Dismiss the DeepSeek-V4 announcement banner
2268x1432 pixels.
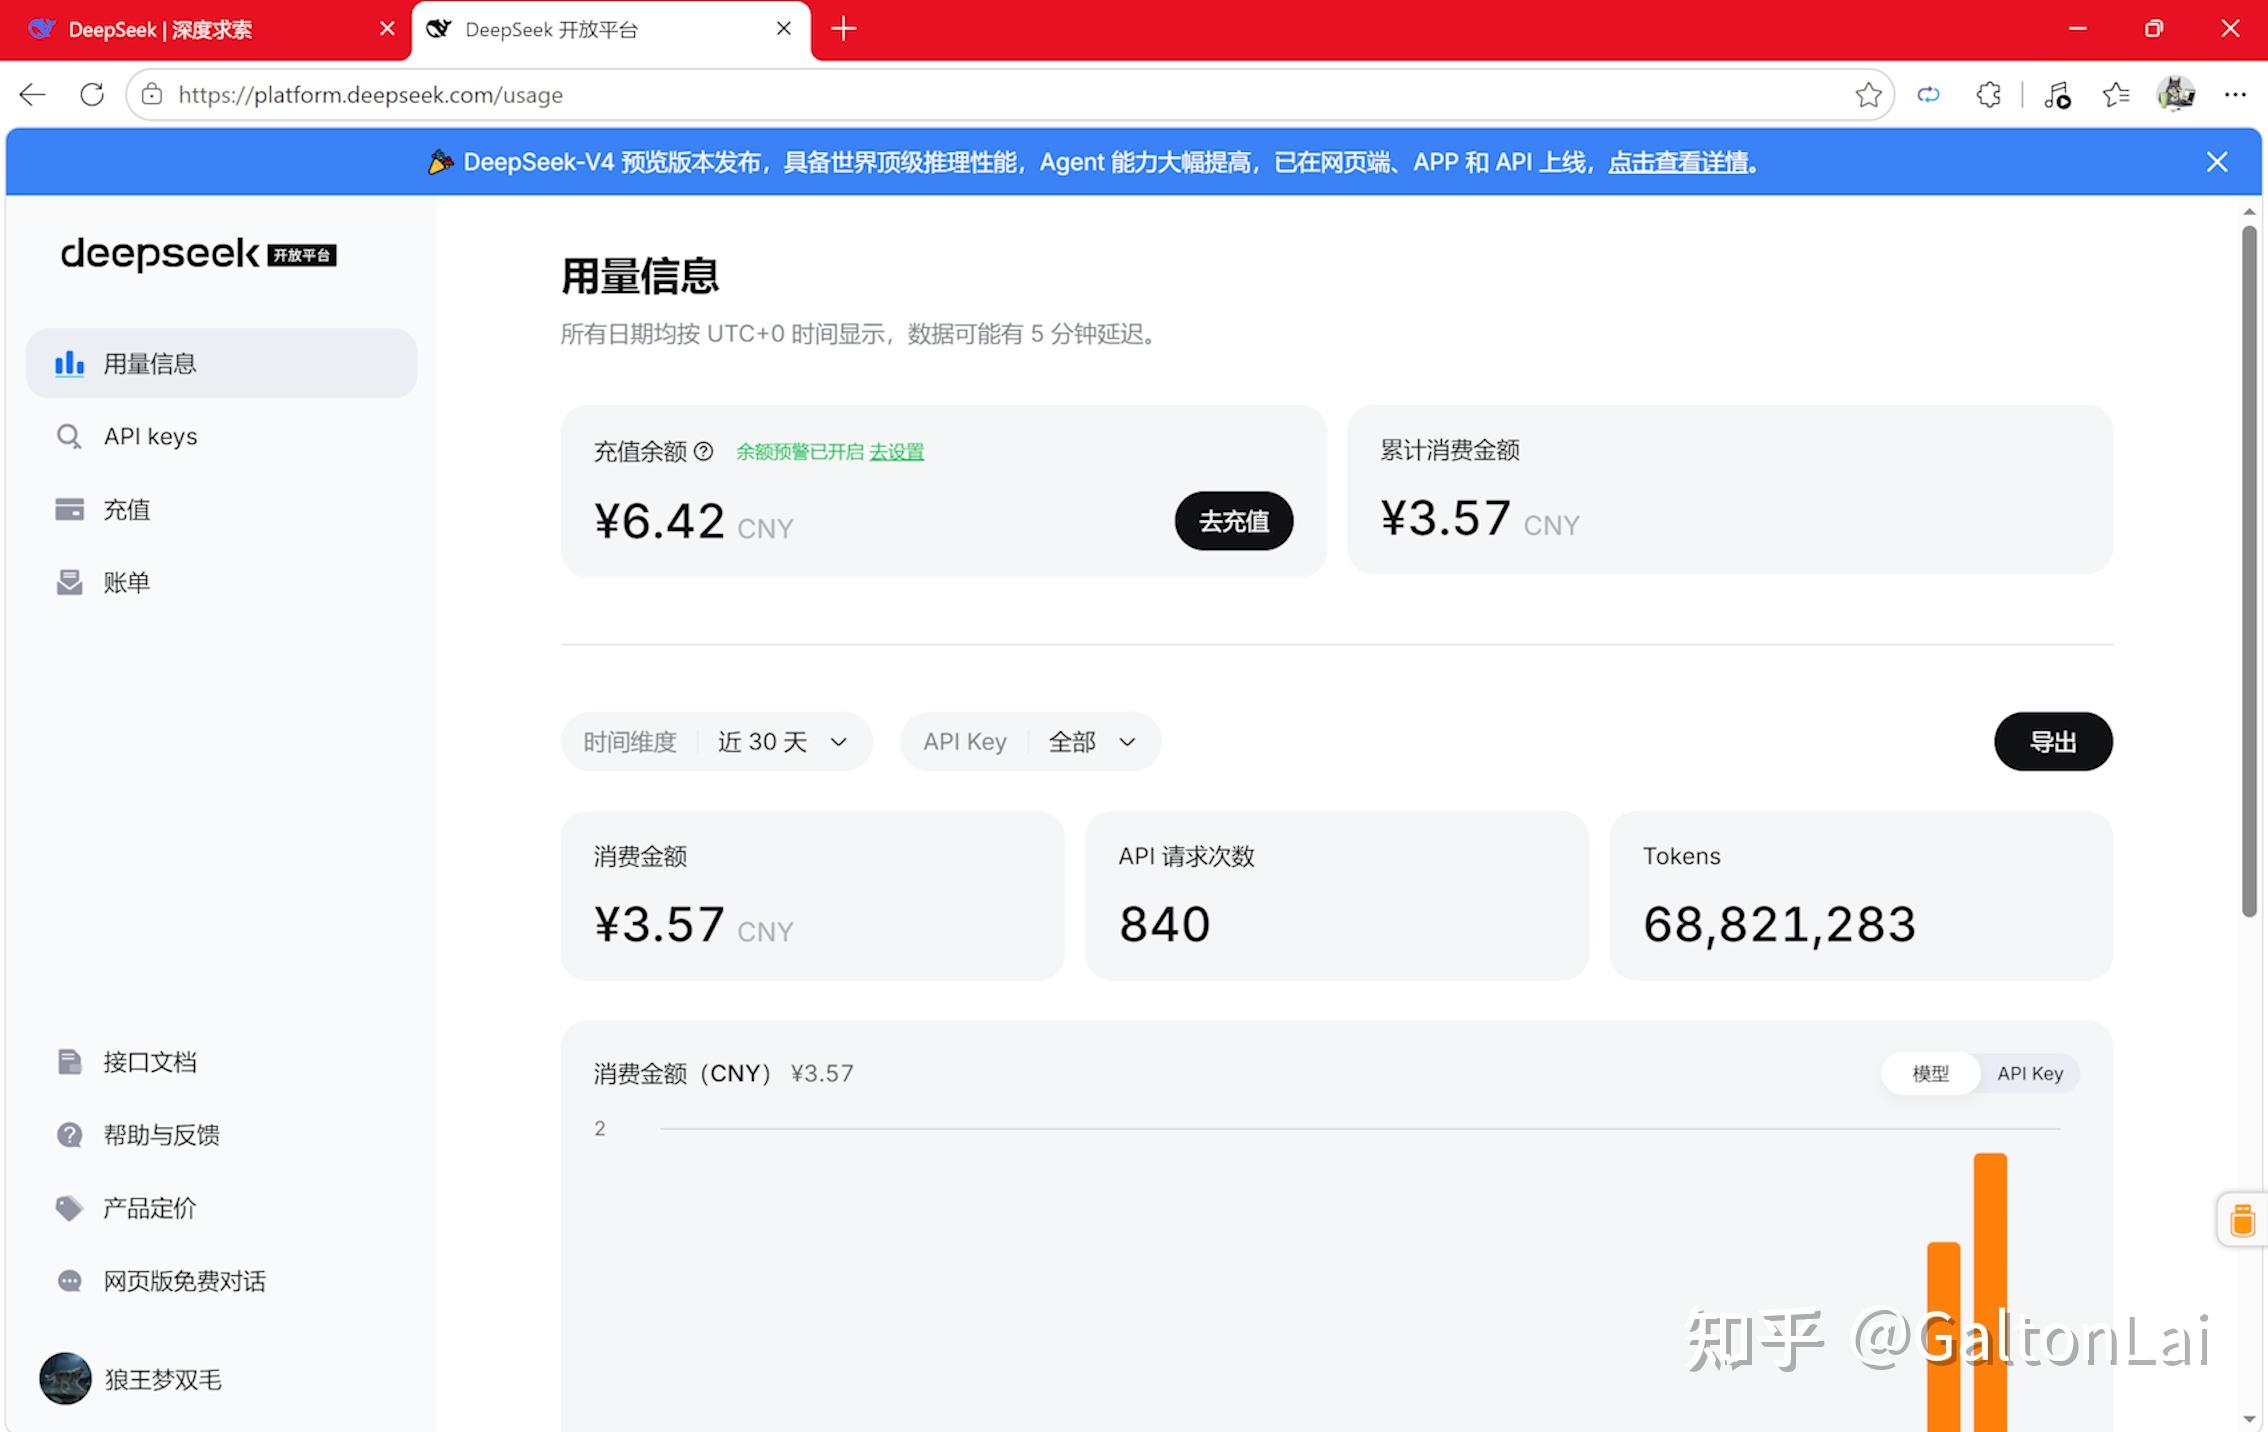[2217, 162]
